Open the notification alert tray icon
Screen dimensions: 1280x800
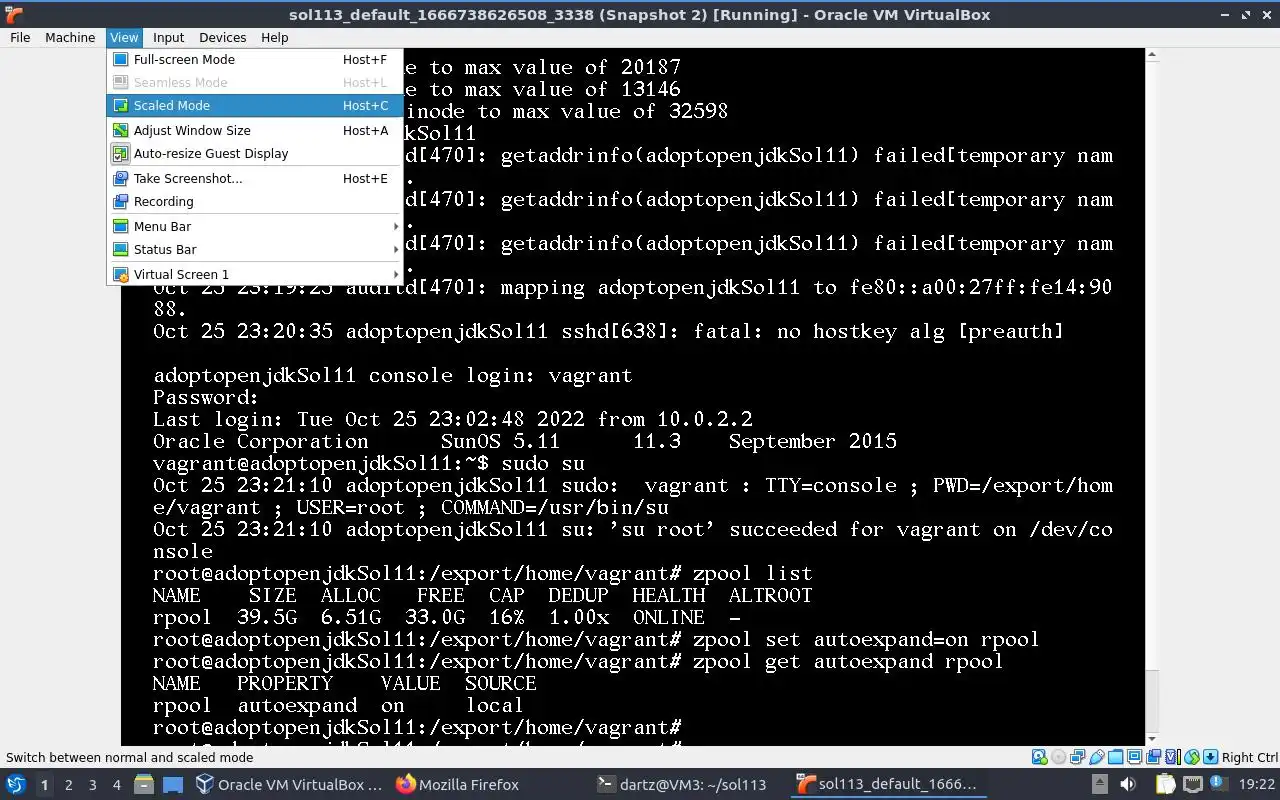click(x=1218, y=784)
